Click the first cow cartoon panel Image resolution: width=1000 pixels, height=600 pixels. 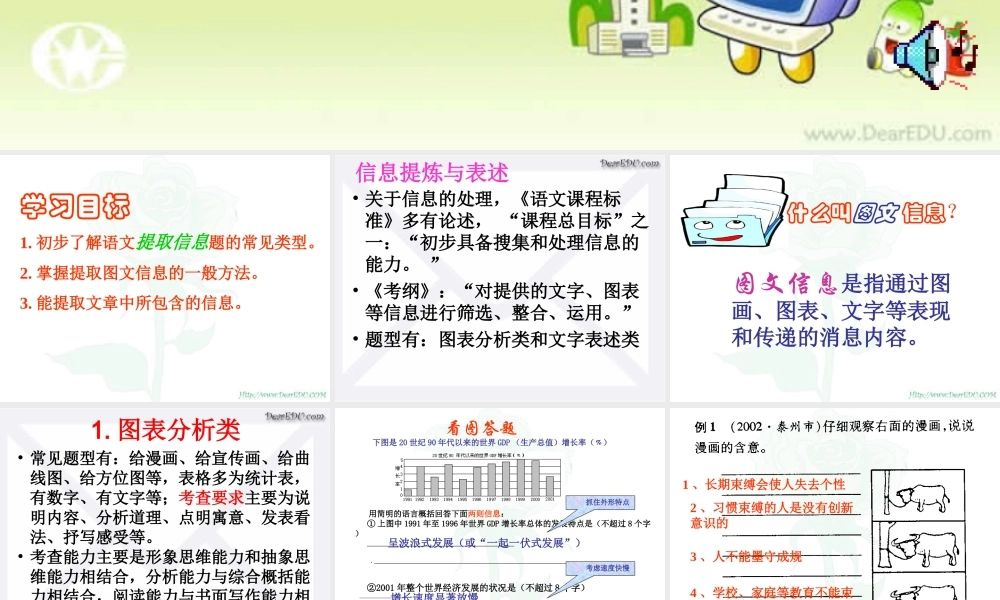click(x=917, y=495)
